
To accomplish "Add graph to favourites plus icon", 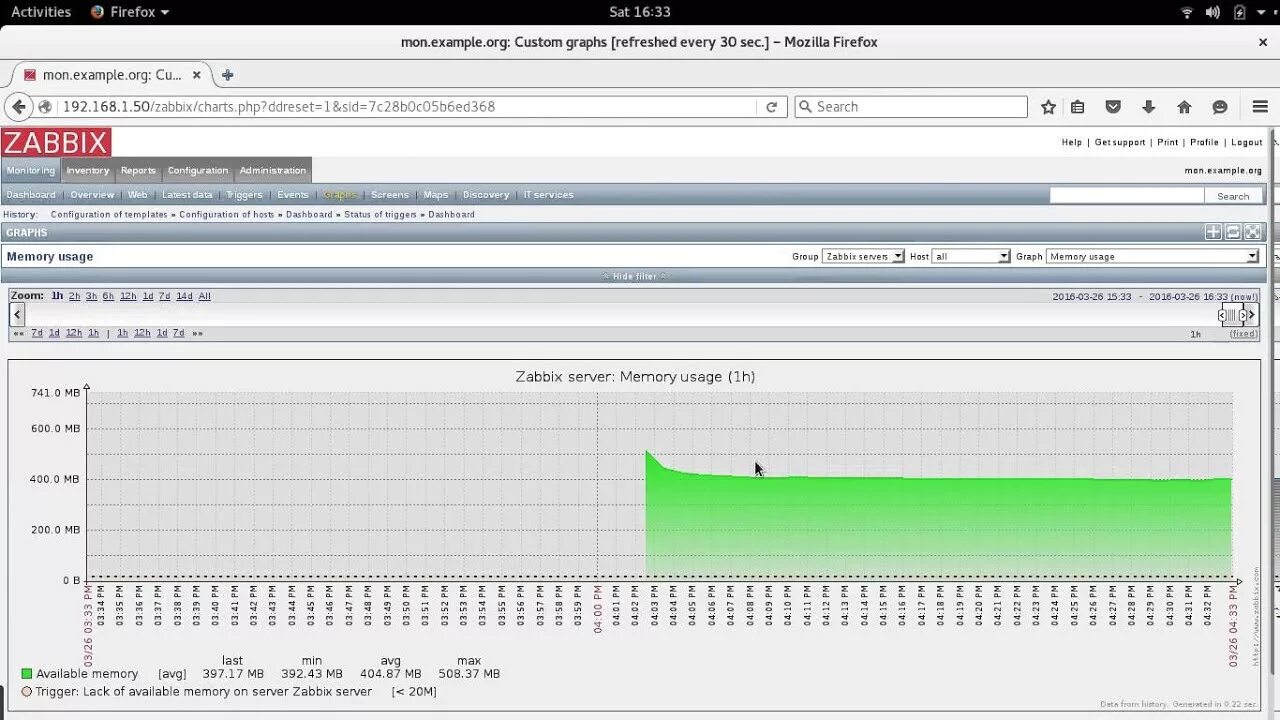I will [x=1213, y=232].
